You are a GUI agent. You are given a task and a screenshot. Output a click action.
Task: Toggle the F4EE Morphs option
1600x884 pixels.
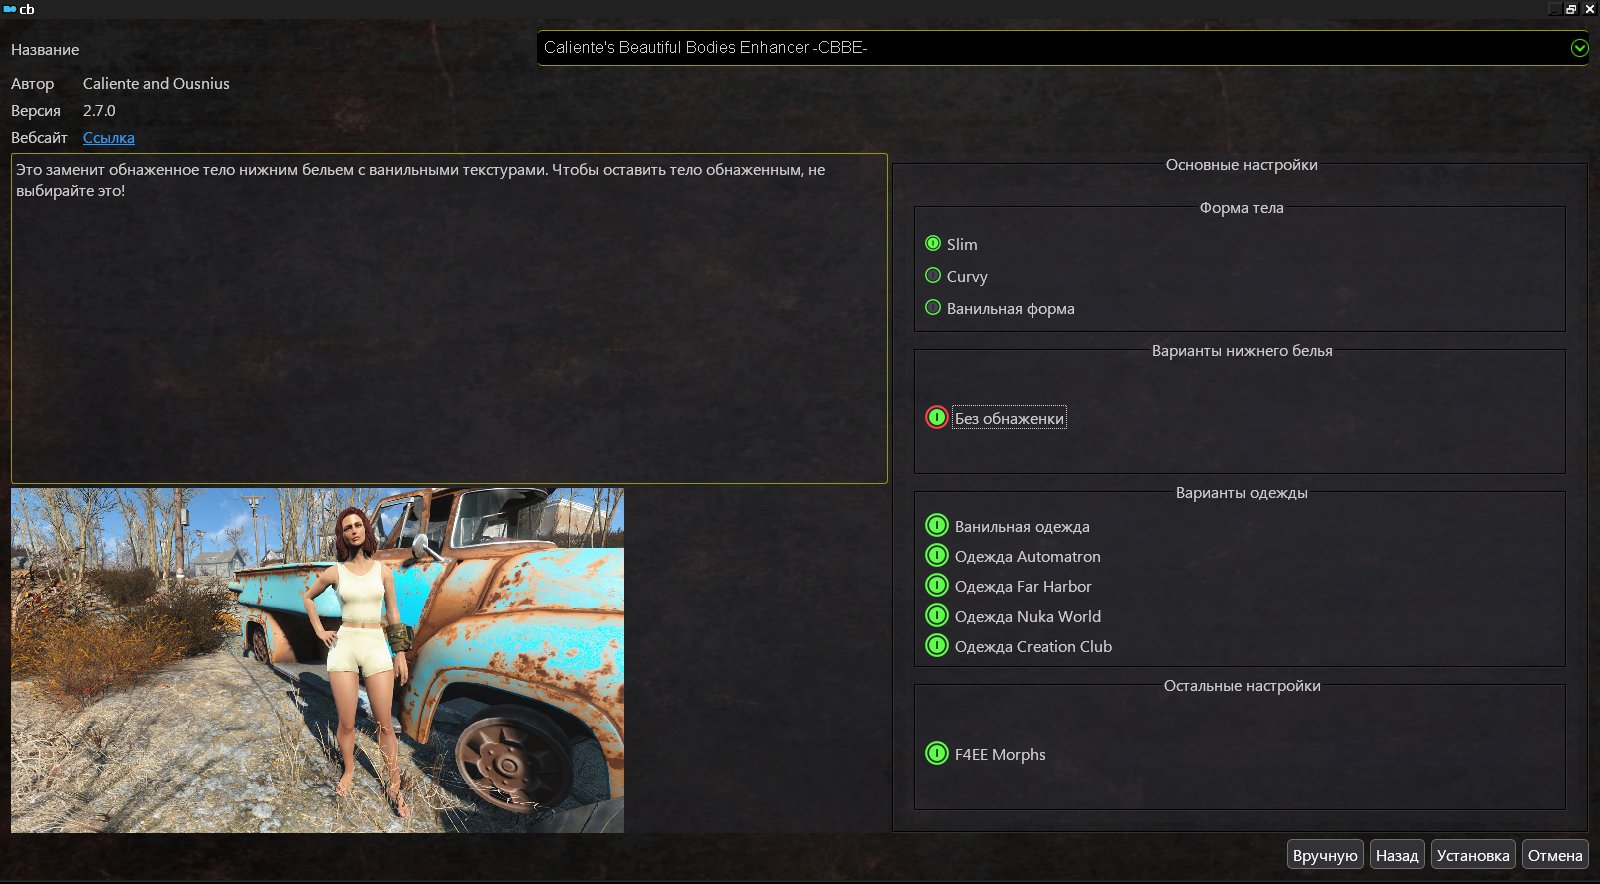pos(986,754)
